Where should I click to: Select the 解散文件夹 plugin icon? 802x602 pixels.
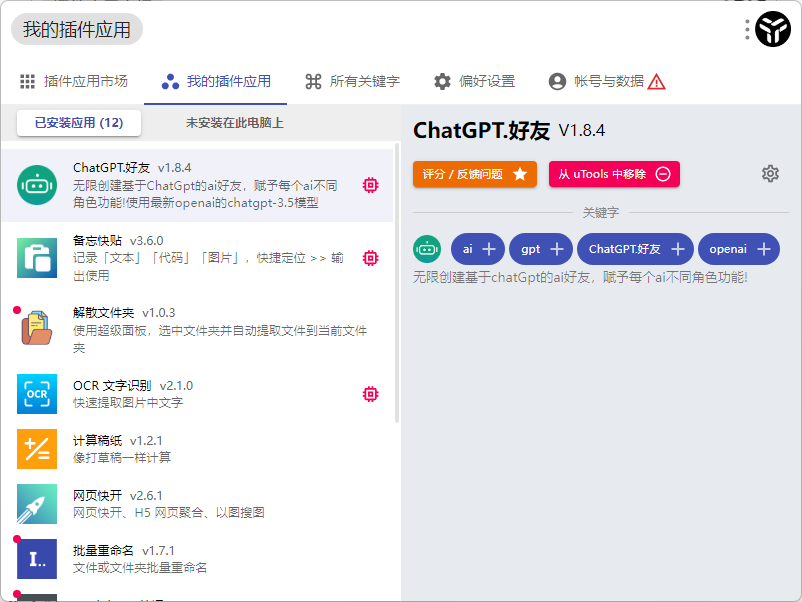coord(37,328)
